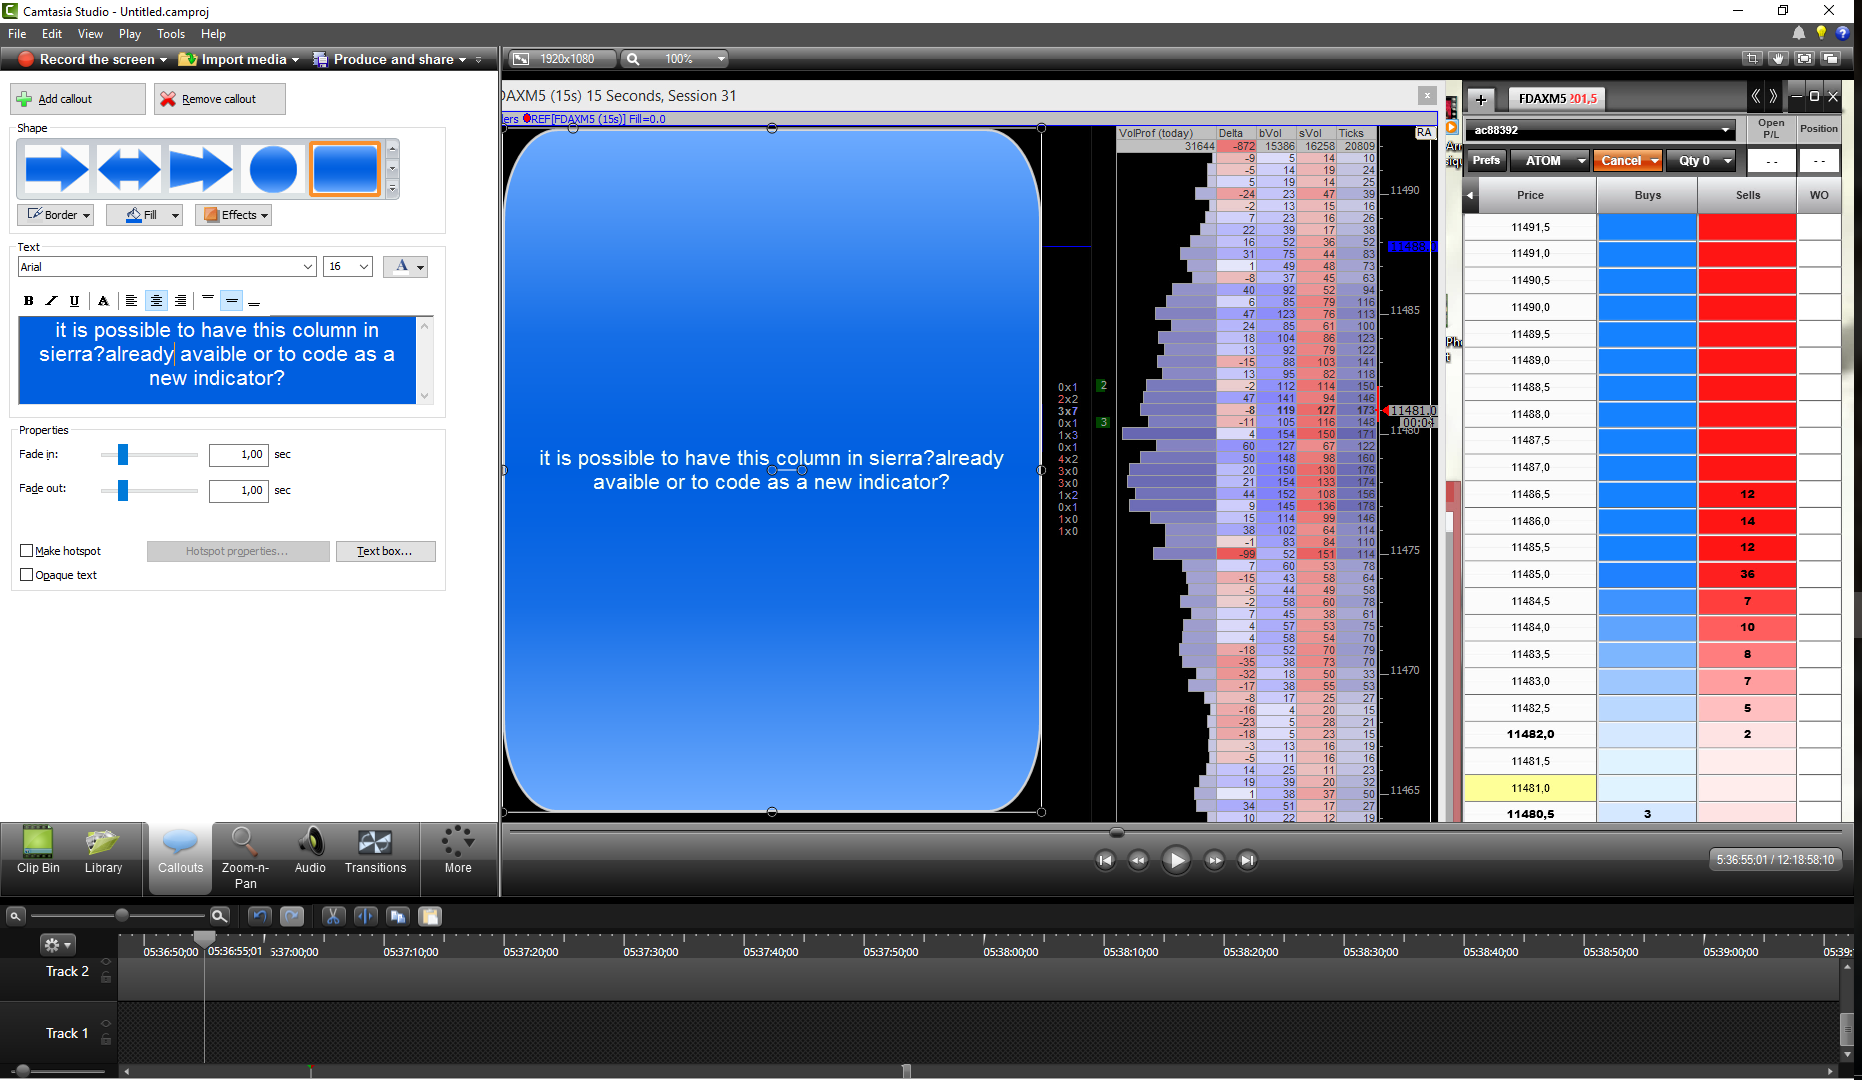
Task: Select the circle callout shape
Action: tap(273, 169)
